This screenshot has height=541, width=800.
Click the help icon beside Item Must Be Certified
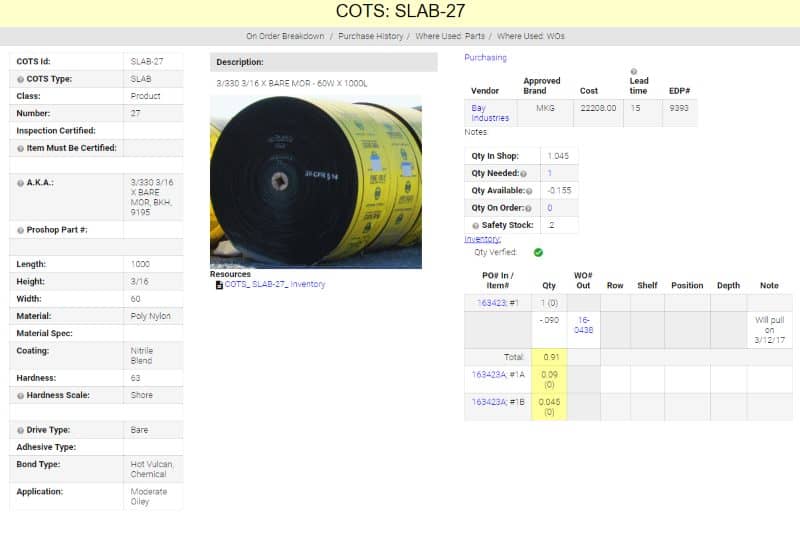(20, 149)
